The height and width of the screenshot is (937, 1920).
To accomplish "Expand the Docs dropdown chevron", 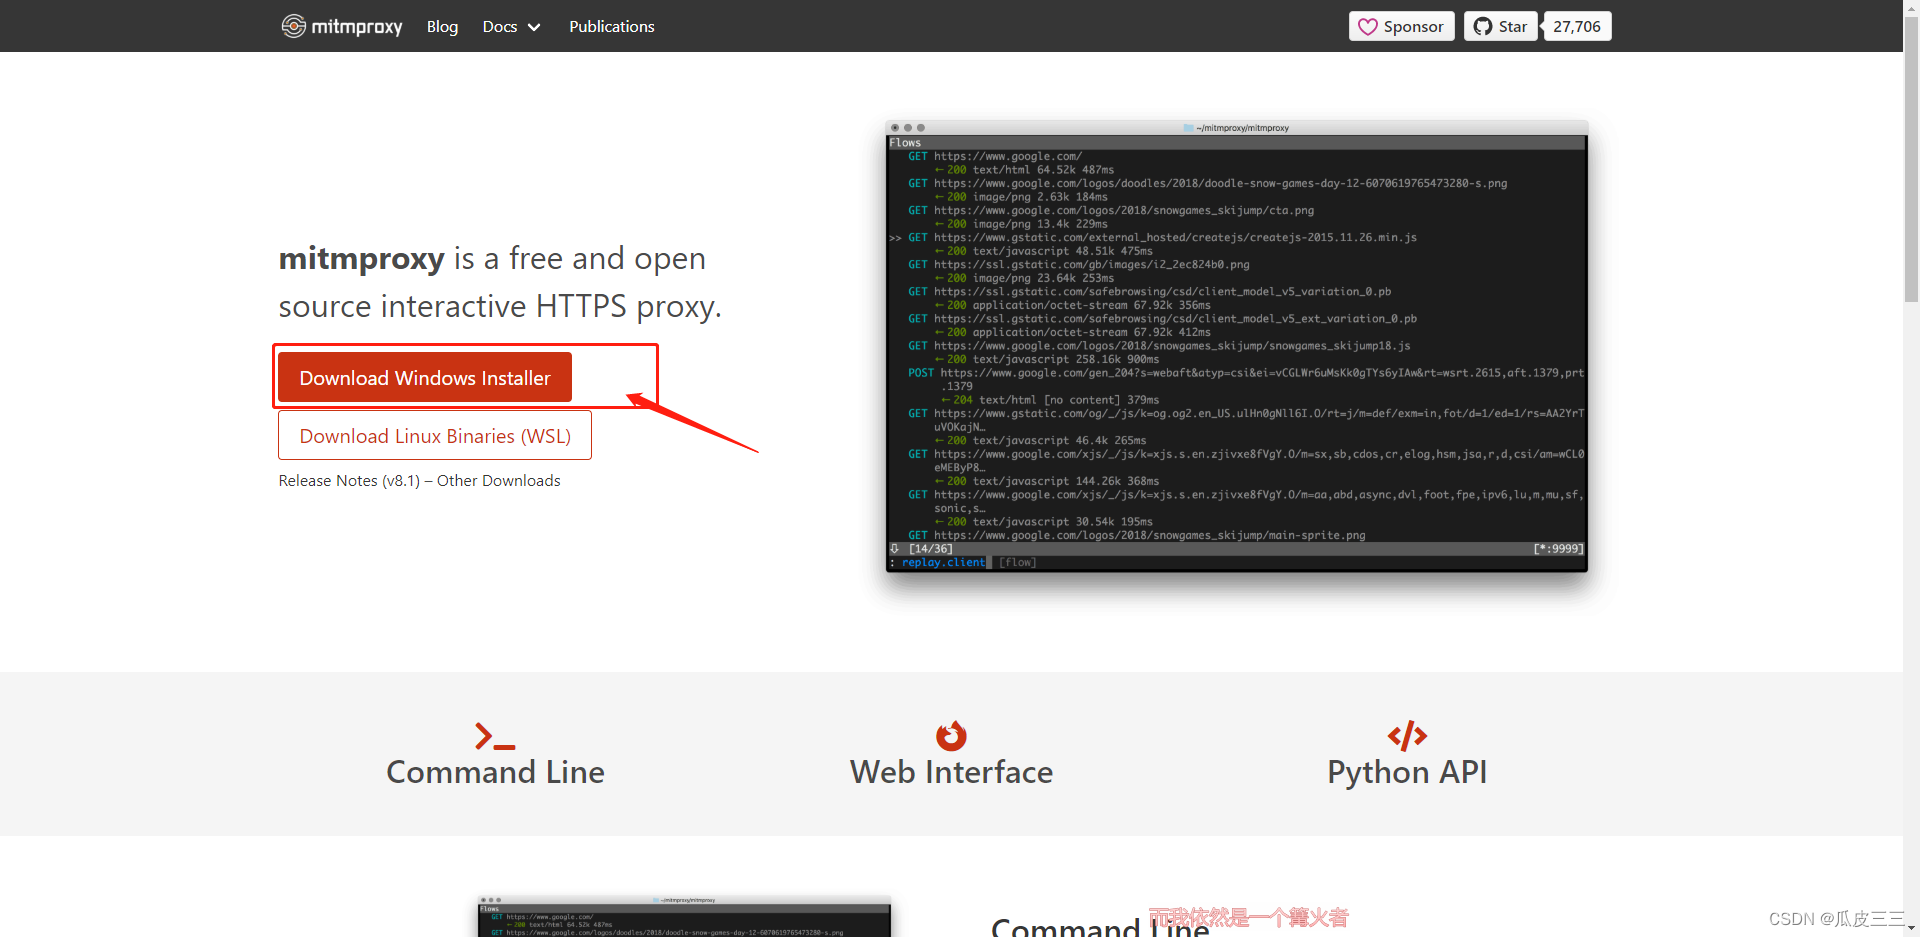I will pyautogui.click(x=534, y=27).
